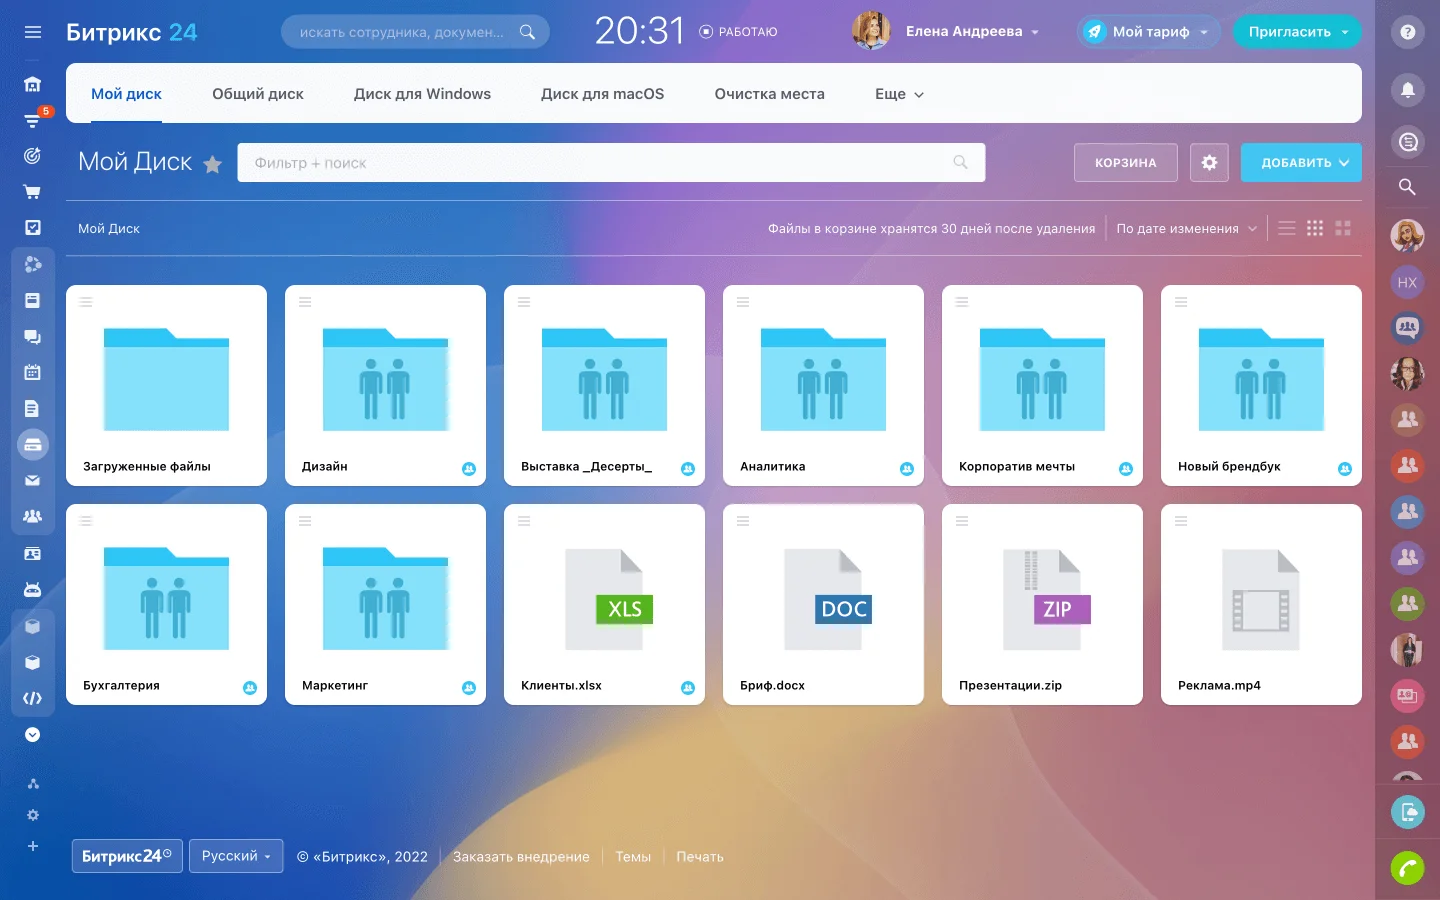Expand the ДОБАВИТЬ dropdown button
This screenshot has height=900, width=1440.
coord(1301,162)
